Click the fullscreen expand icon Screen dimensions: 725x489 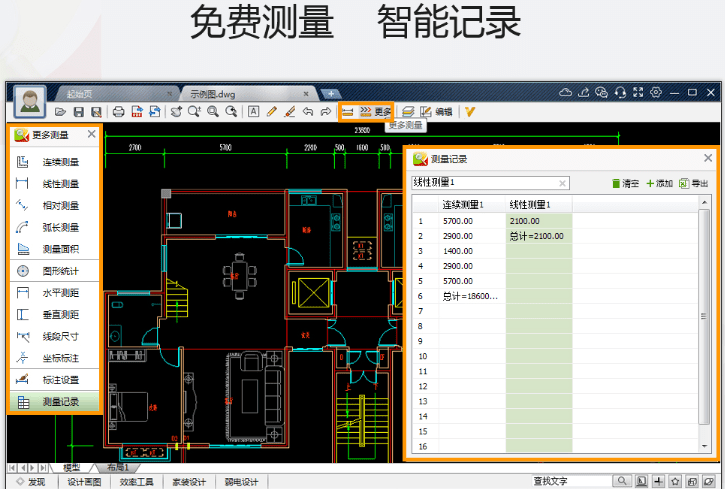[638, 92]
